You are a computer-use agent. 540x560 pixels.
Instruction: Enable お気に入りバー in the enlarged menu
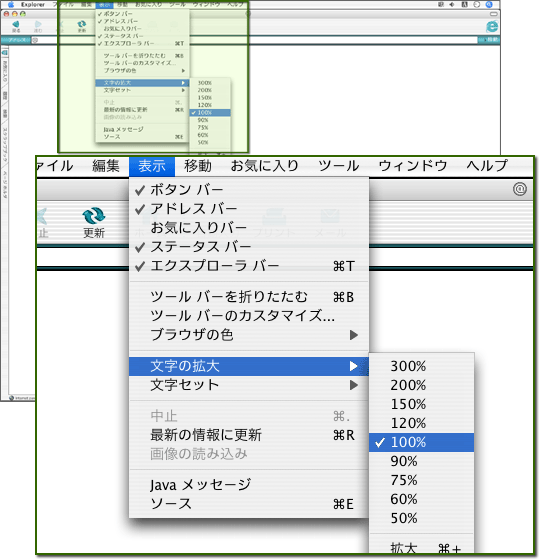point(249,228)
